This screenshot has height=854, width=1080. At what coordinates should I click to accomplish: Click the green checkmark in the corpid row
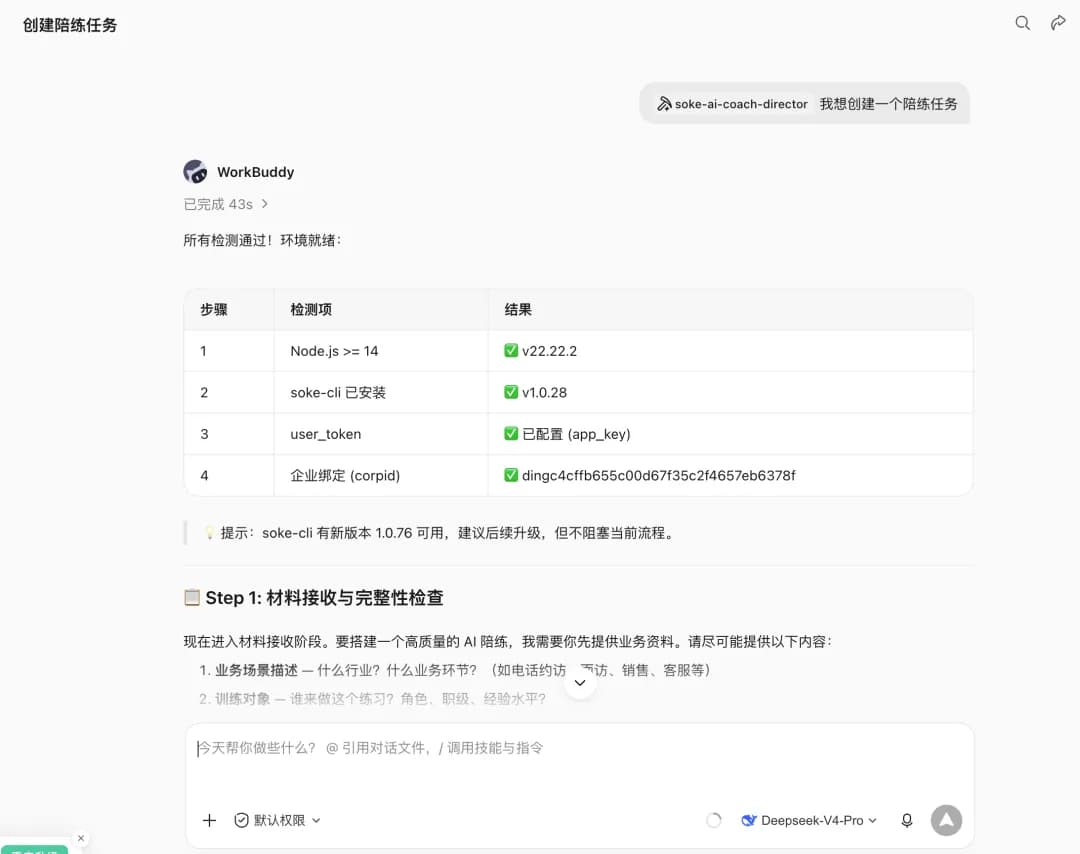[x=511, y=475]
